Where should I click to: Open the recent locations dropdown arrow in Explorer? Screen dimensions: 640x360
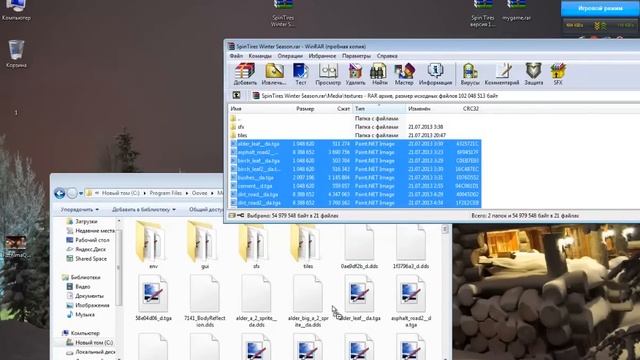(81, 193)
